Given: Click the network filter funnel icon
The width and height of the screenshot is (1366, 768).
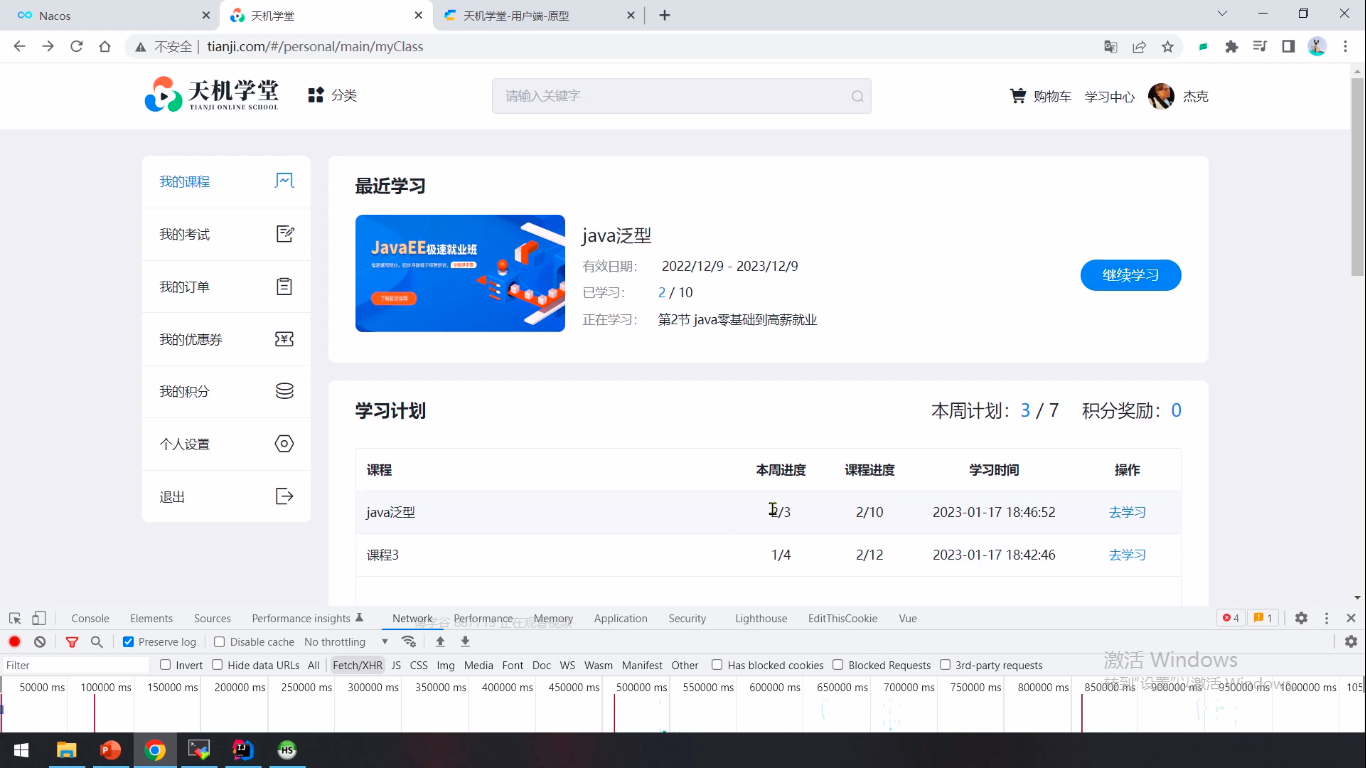Looking at the screenshot, I should point(72,642).
